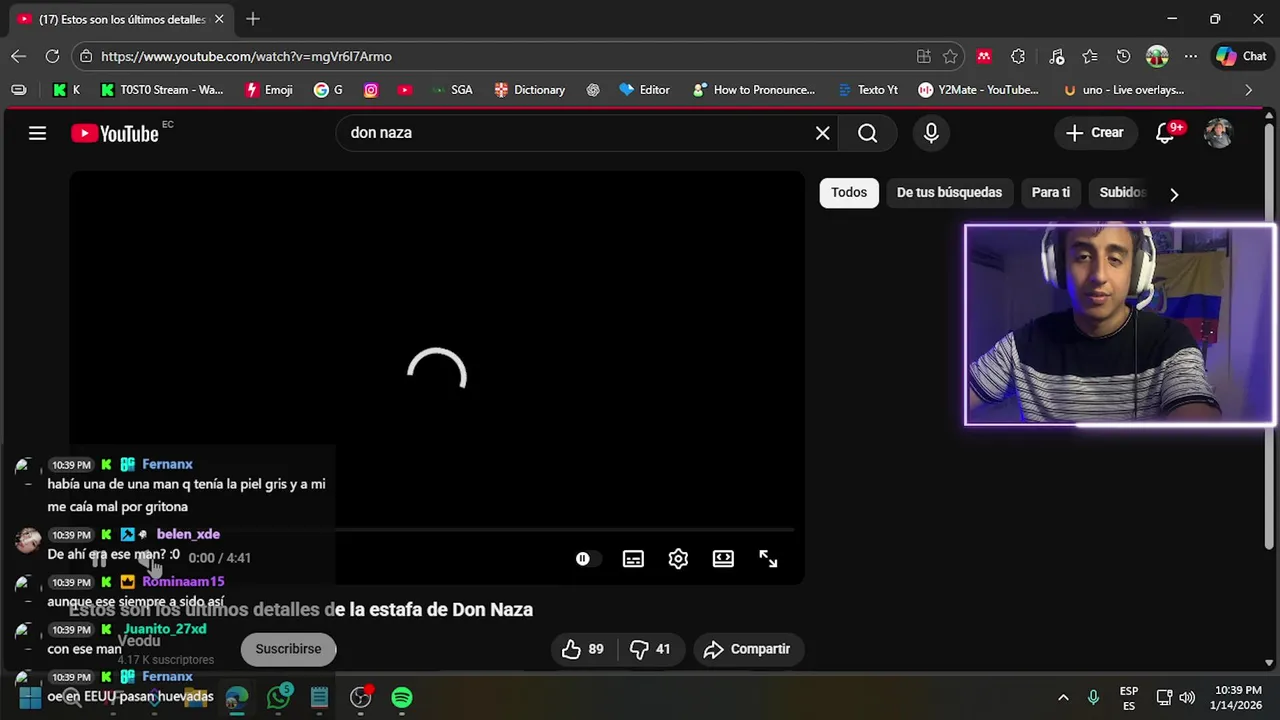Open the 'How to Pronounce' bookmark
Image resolution: width=1280 pixels, height=720 pixels.
[x=754, y=90]
